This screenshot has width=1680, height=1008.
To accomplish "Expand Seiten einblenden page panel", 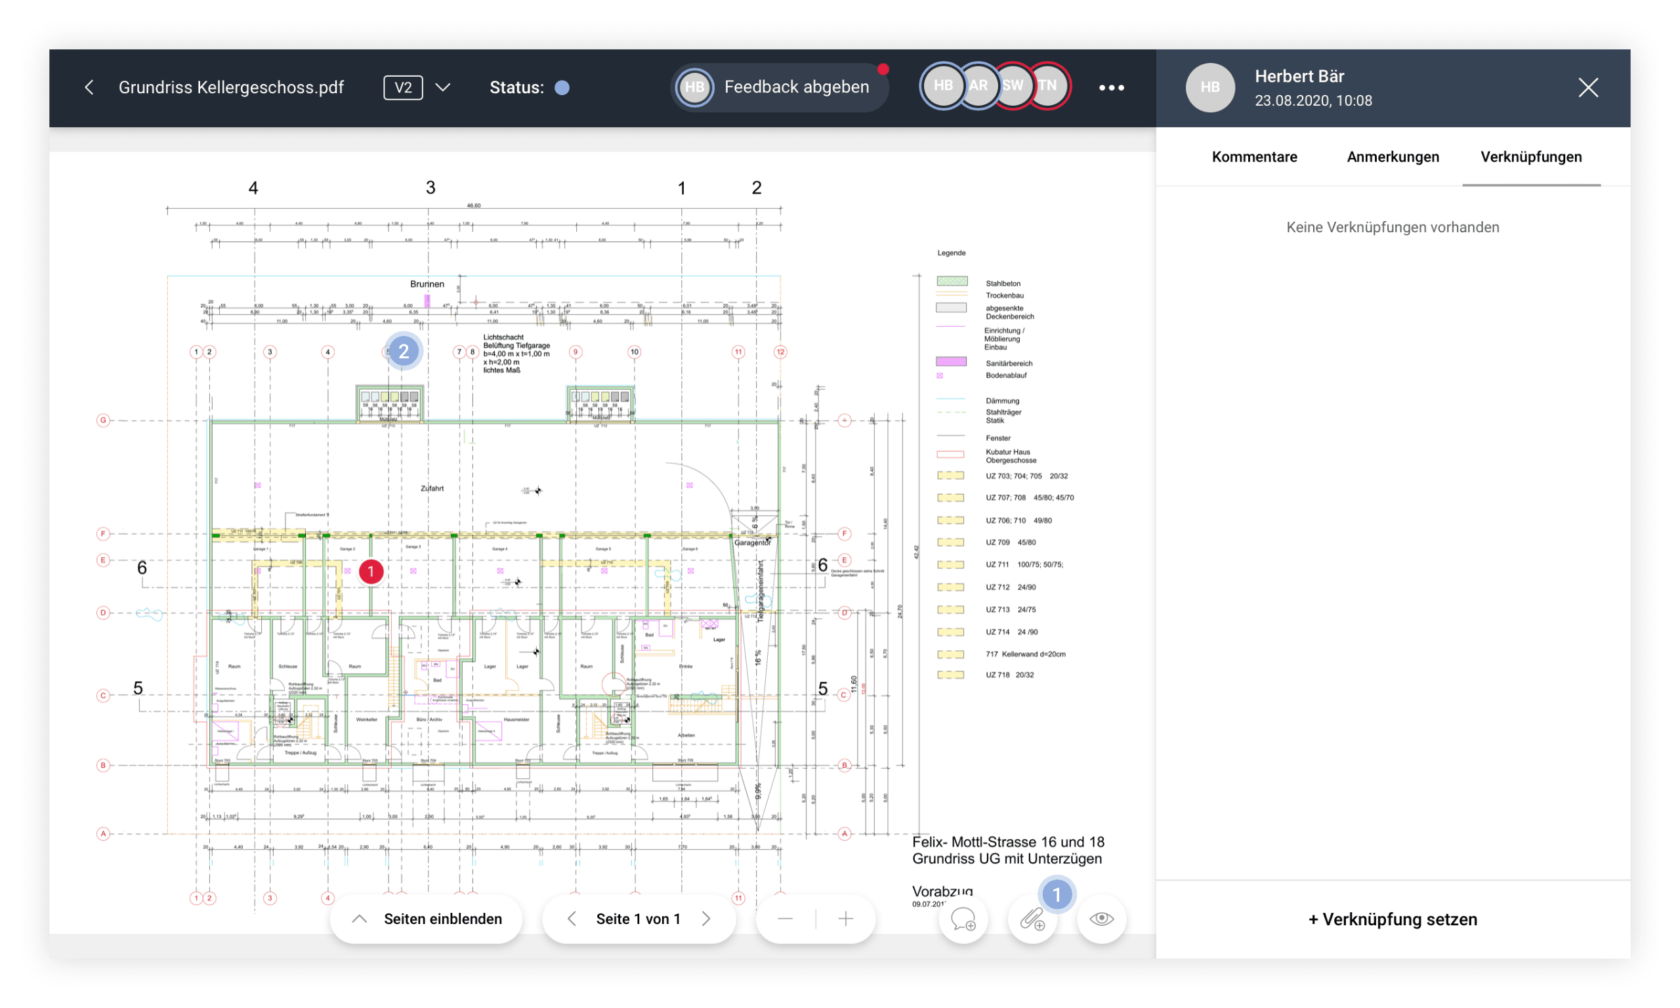I will point(427,919).
